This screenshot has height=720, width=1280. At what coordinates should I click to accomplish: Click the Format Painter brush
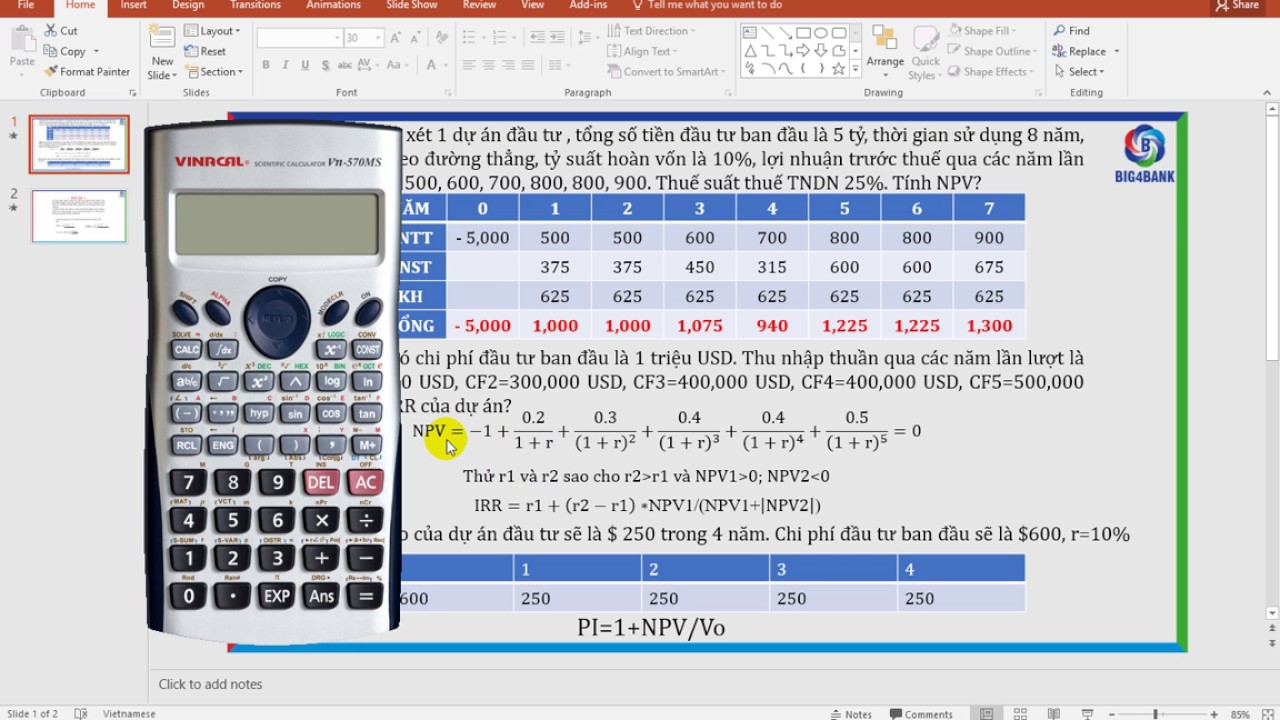(x=51, y=72)
